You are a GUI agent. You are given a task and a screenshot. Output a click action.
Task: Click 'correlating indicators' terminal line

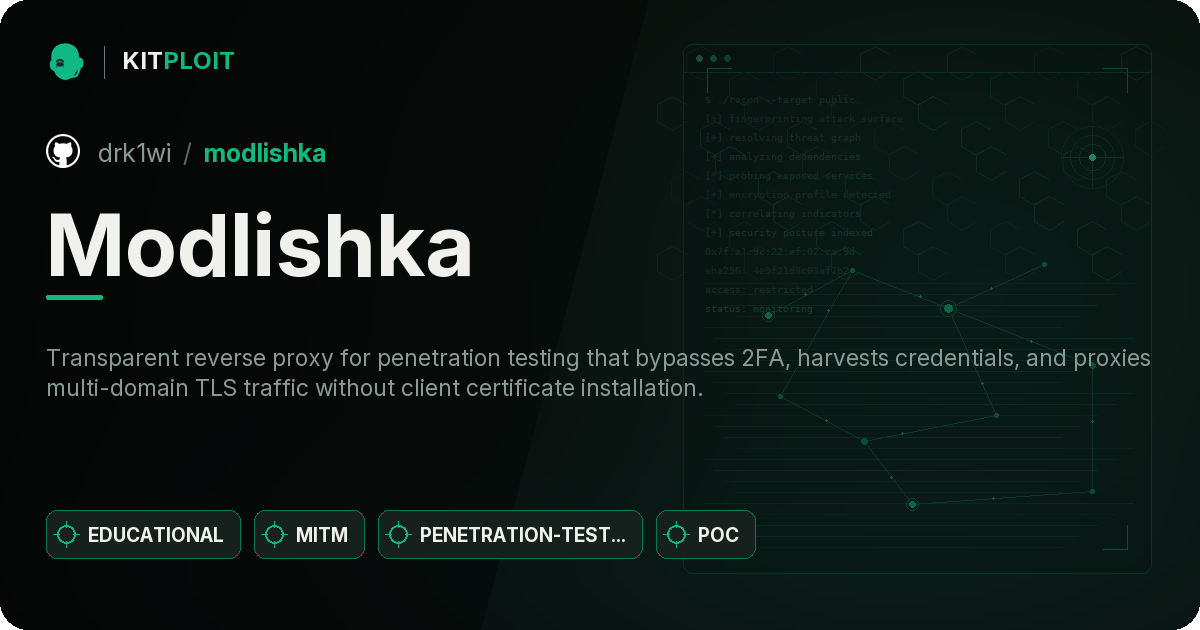point(782,214)
